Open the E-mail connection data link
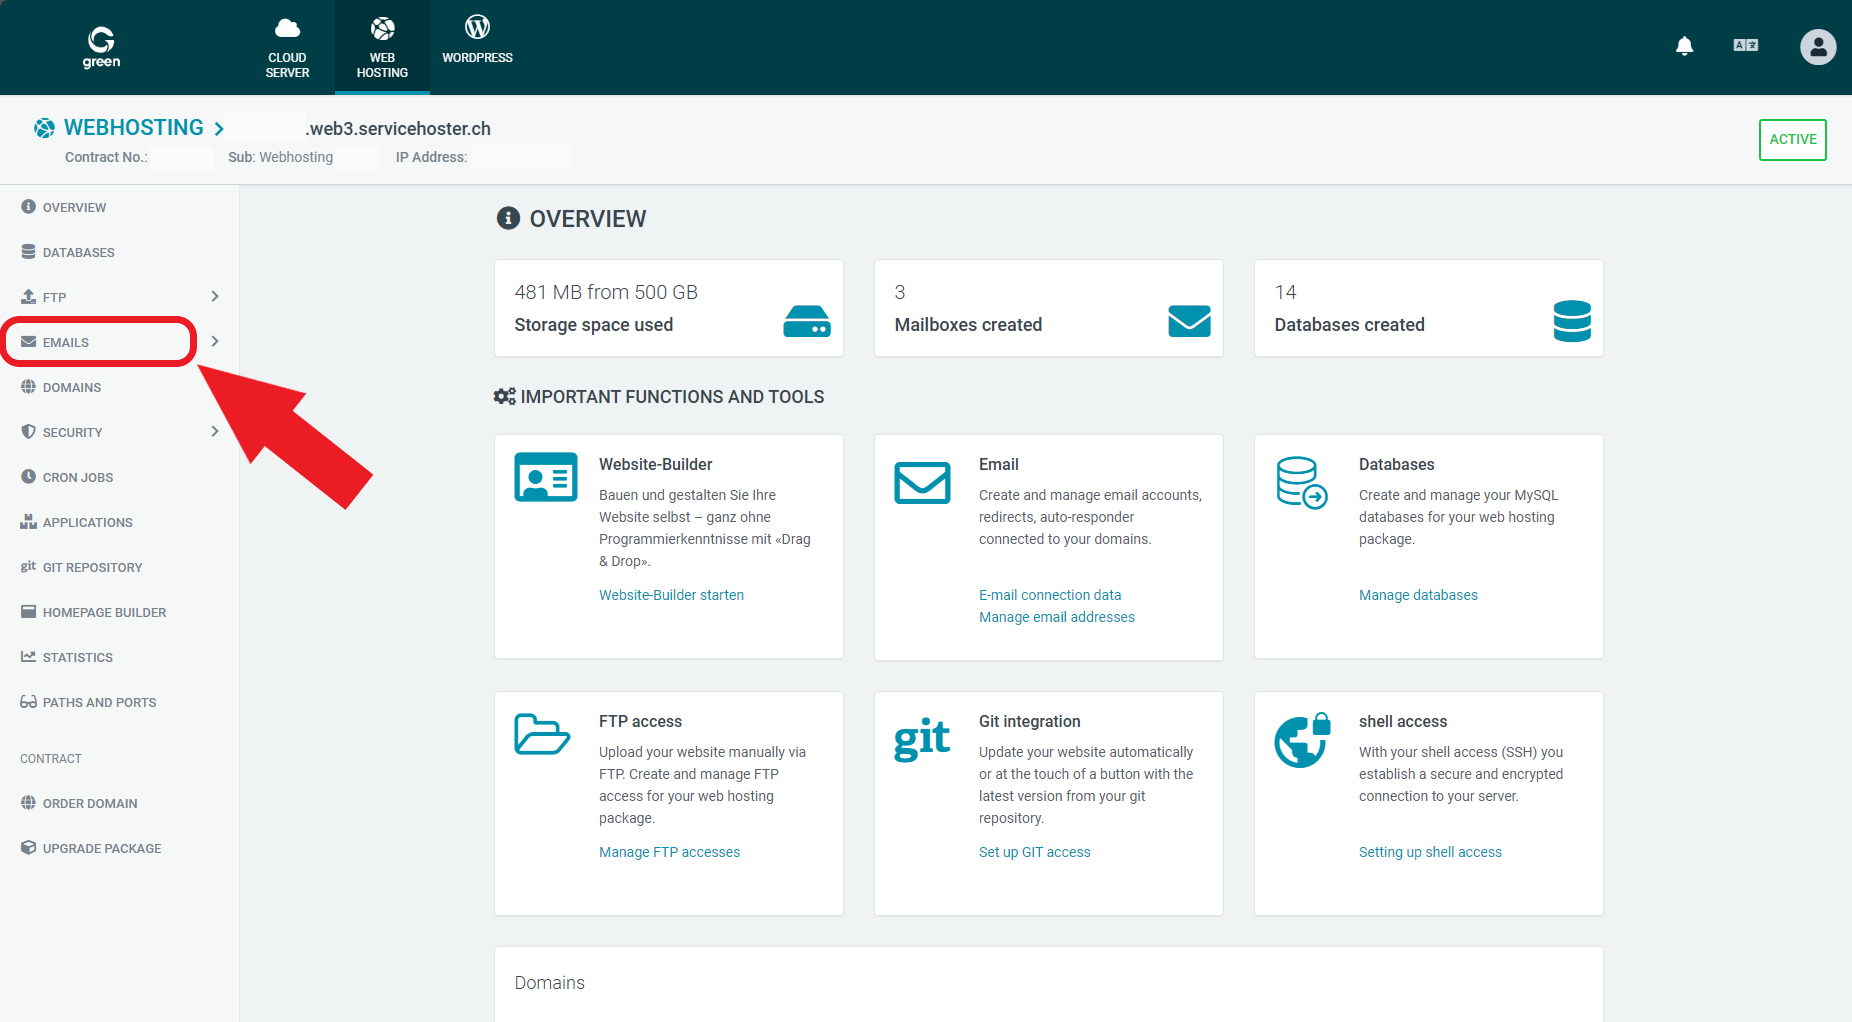The height and width of the screenshot is (1022, 1852). click(1050, 595)
